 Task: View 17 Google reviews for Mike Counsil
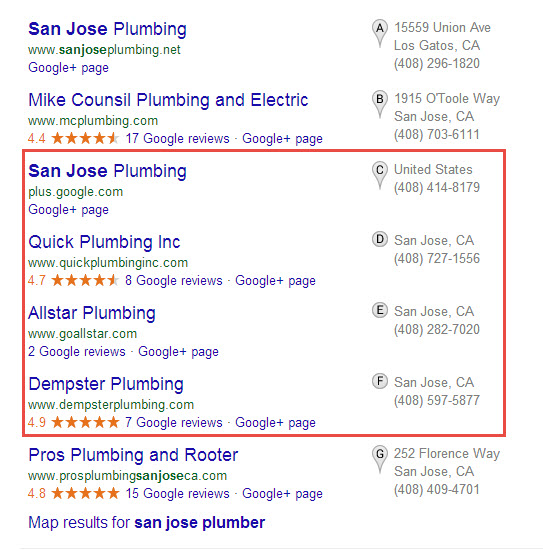tap(177, 139)
